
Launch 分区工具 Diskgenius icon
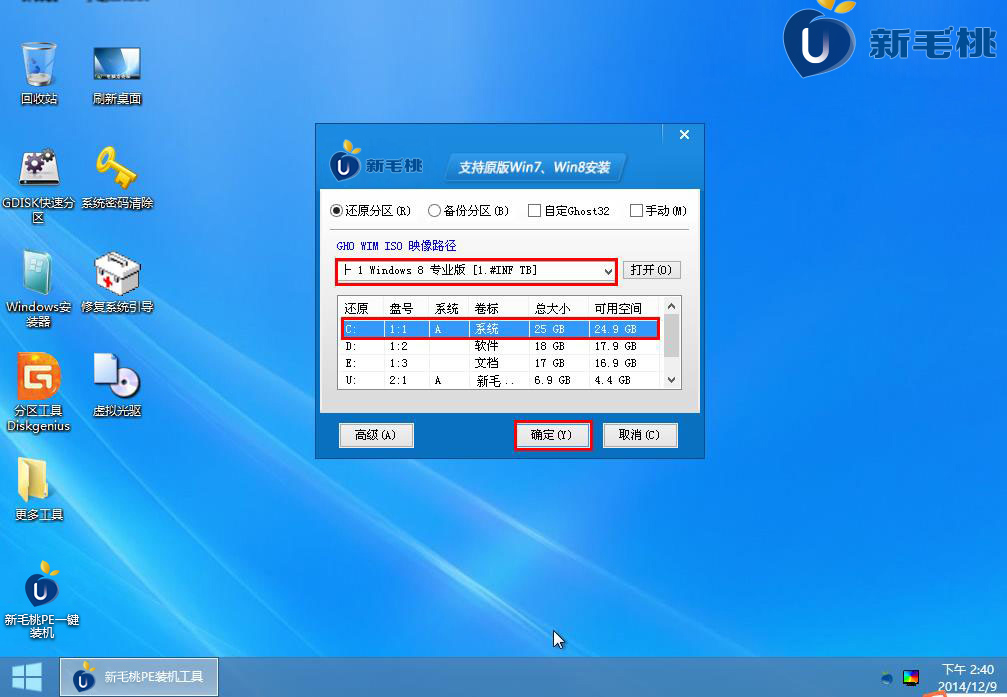tap(39, 392)
